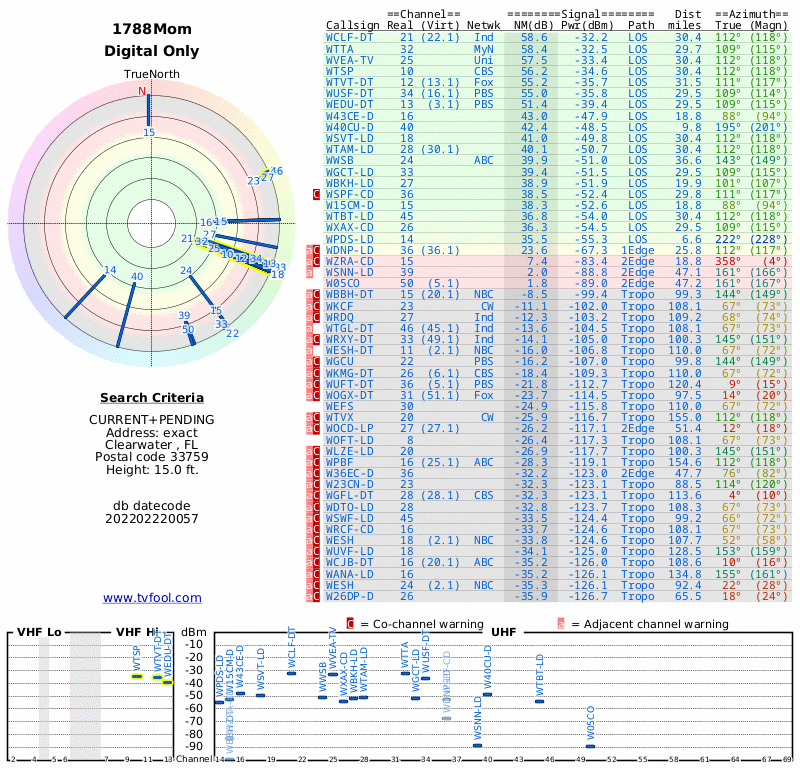Click the WTAM-LD callsign

click(x=349, y=150)
